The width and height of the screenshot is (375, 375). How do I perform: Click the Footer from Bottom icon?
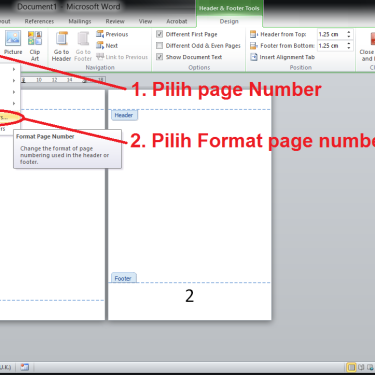[x=254, y=46]
